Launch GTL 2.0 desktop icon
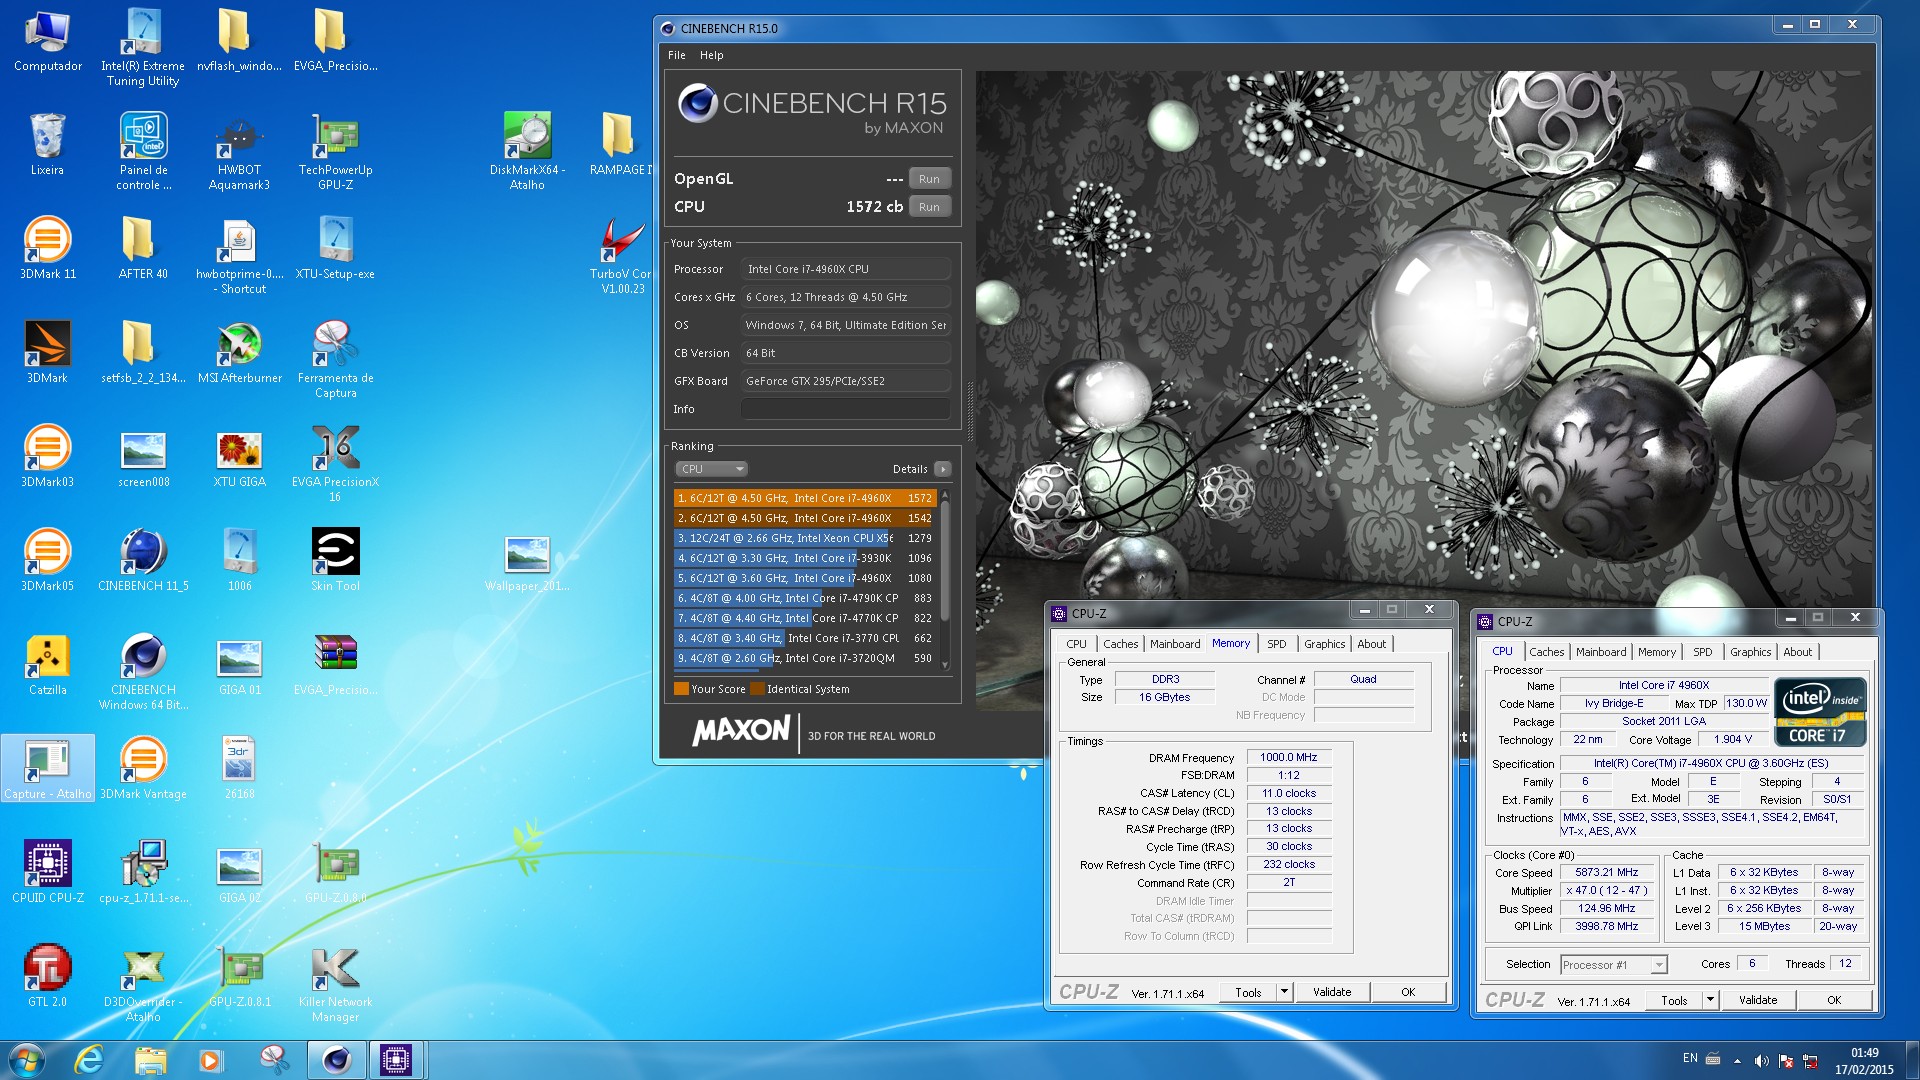Image resolution: width=1920 pixels, height=1080 pixels. coord(47,976)
